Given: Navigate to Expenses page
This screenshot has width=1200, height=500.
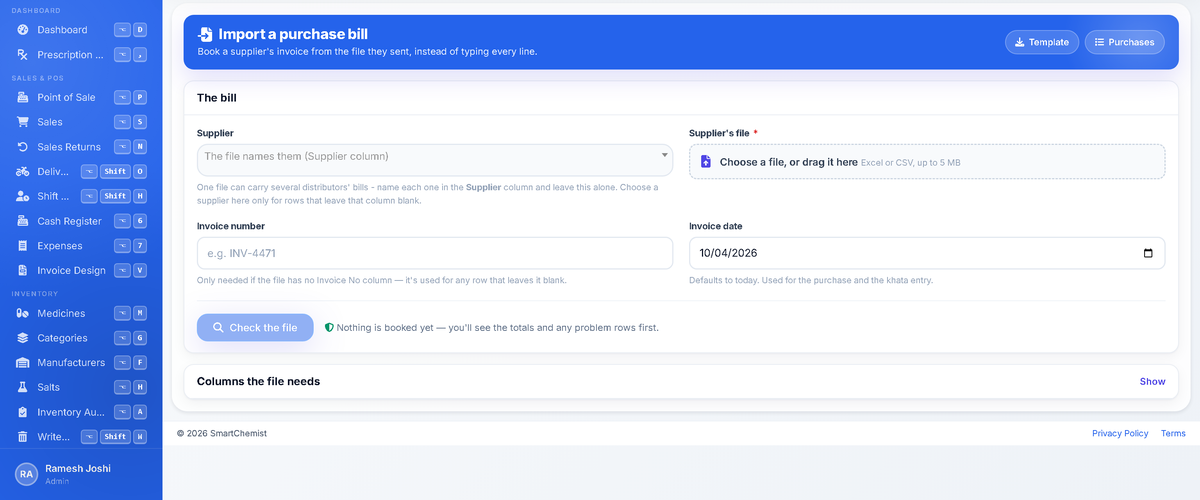Looking at the screenshot, I should click(81, 246).
